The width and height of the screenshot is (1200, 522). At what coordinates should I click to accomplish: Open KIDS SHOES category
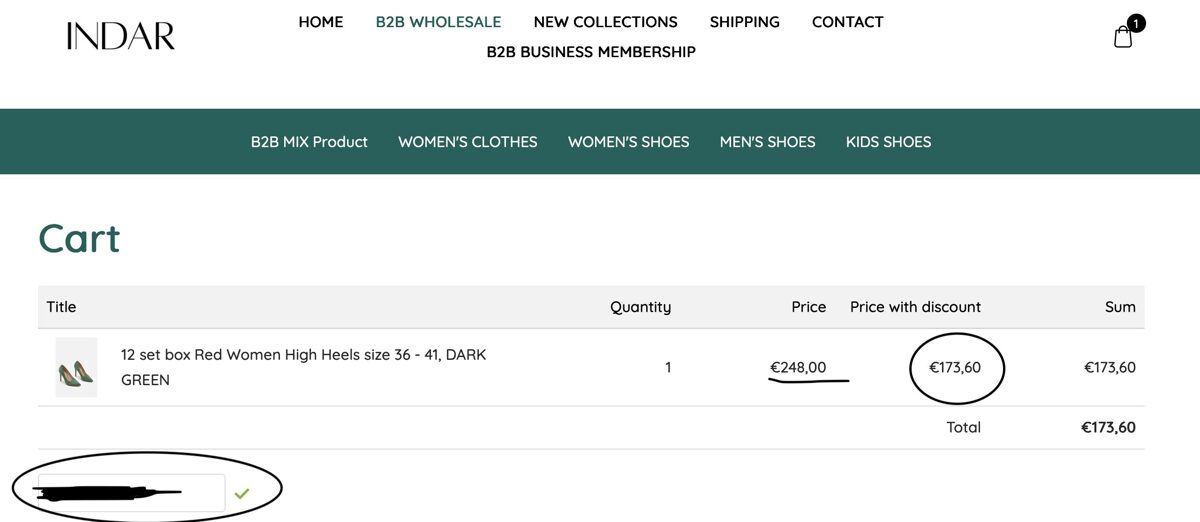[x=889, y=142]
